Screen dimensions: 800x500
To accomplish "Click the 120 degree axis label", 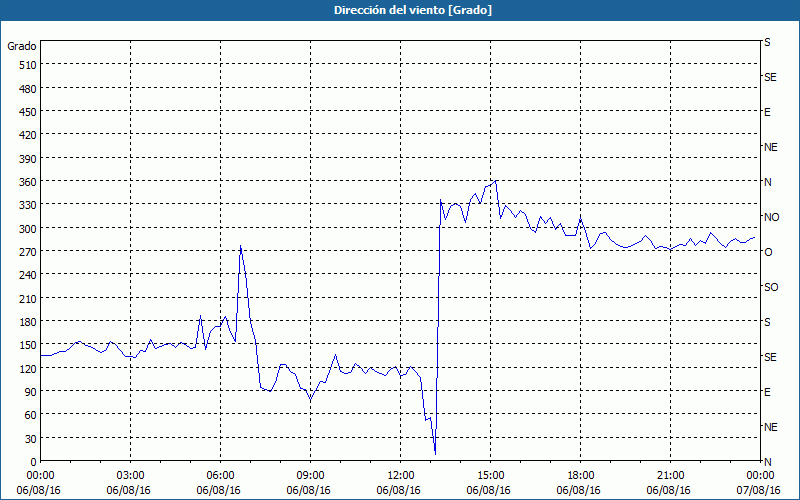I will [28, 368].
